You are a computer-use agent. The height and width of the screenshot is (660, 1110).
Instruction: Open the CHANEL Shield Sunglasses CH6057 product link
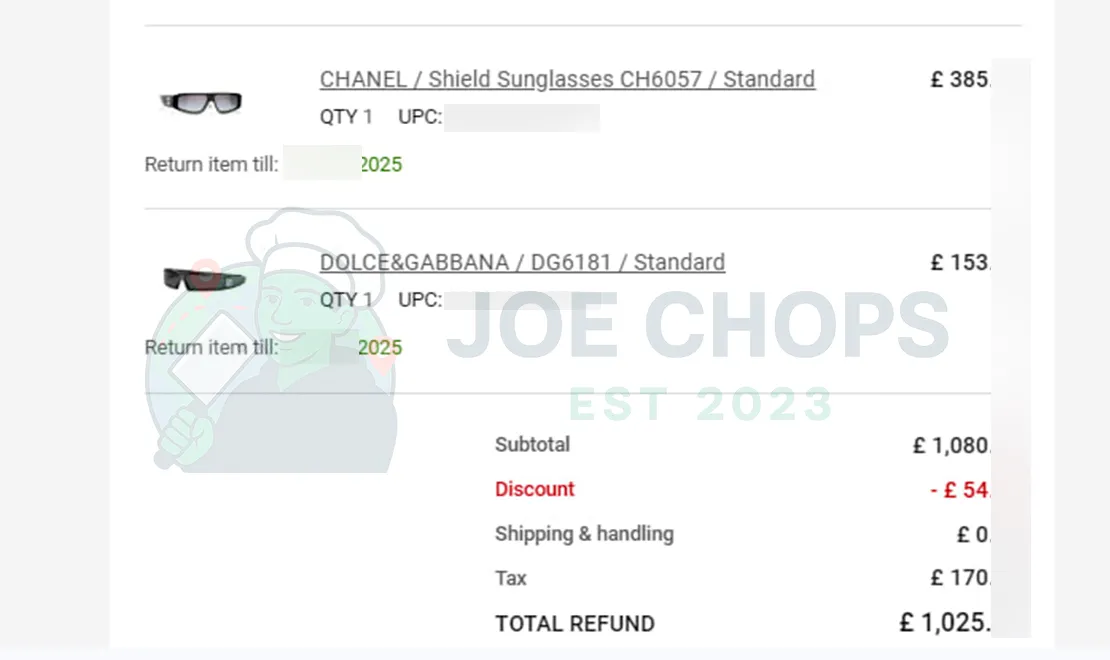(x=566, y=78)
